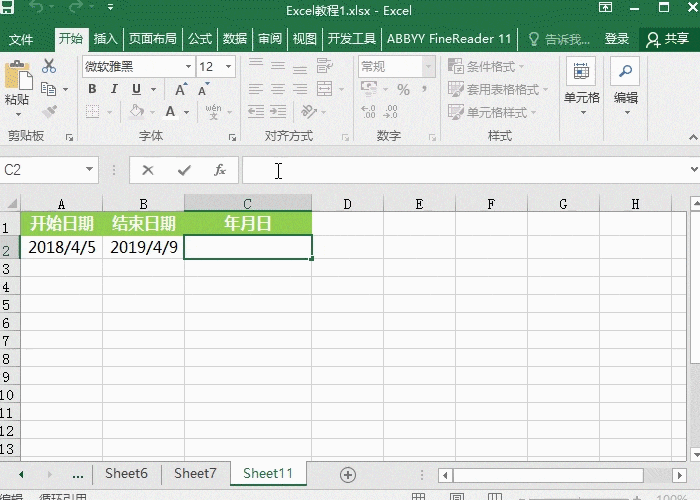Click the wrap text icon
Image resolution: width=700 pixels, height=500 pixels.
(x=325, y=66)
